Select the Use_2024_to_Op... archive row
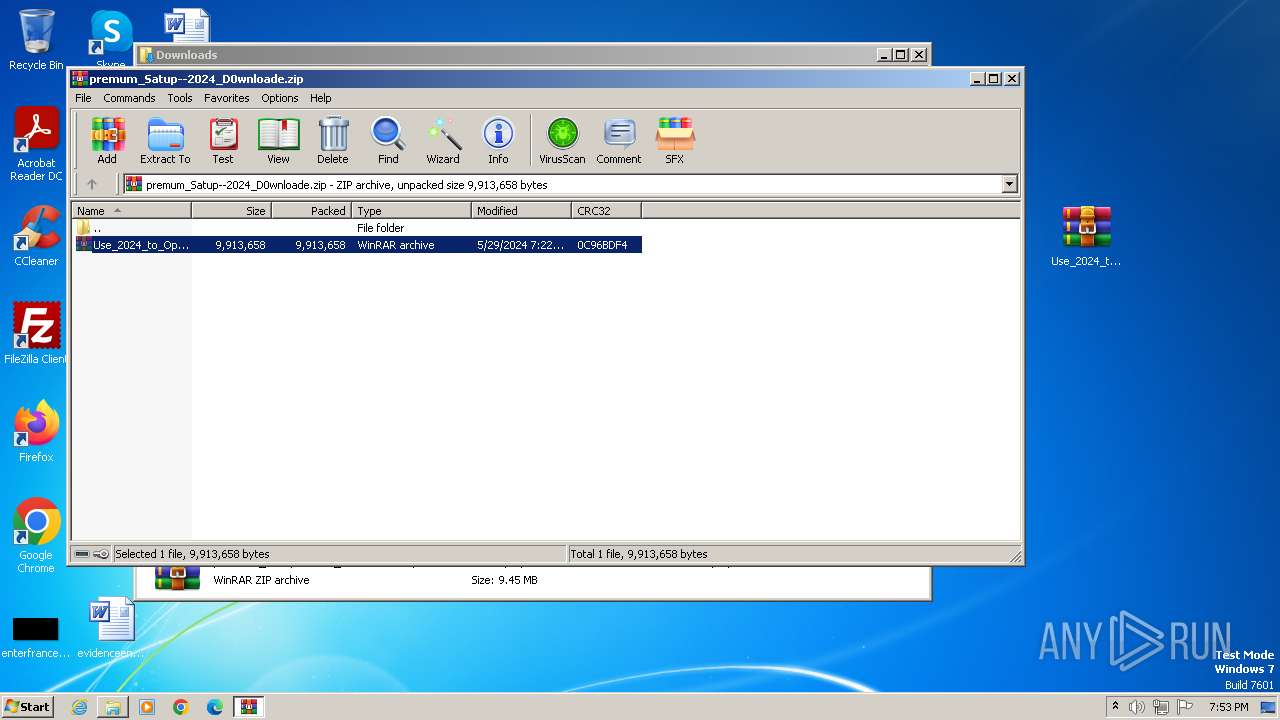The width and height of the screenshot is (1280, 720). [357, 245]
